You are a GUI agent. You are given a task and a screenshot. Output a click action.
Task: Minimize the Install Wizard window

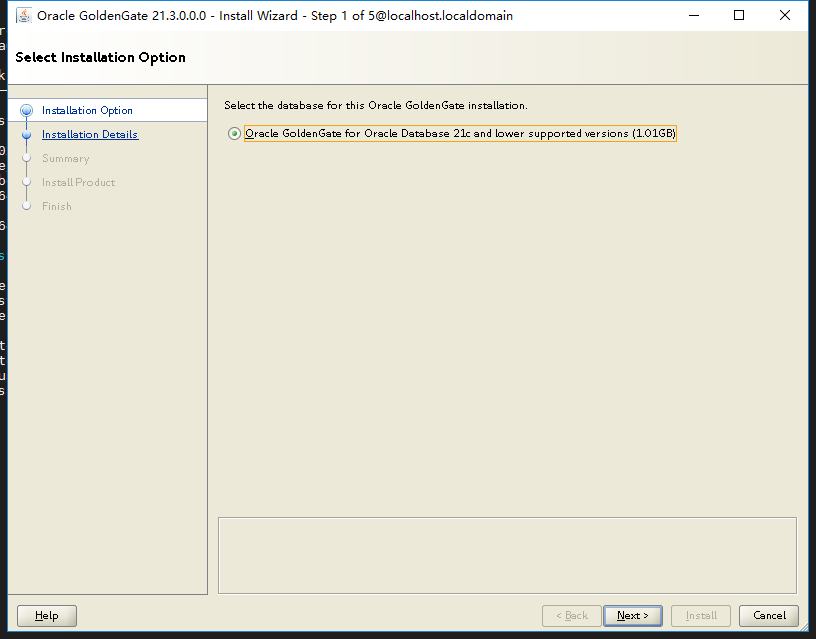(694, 16)
